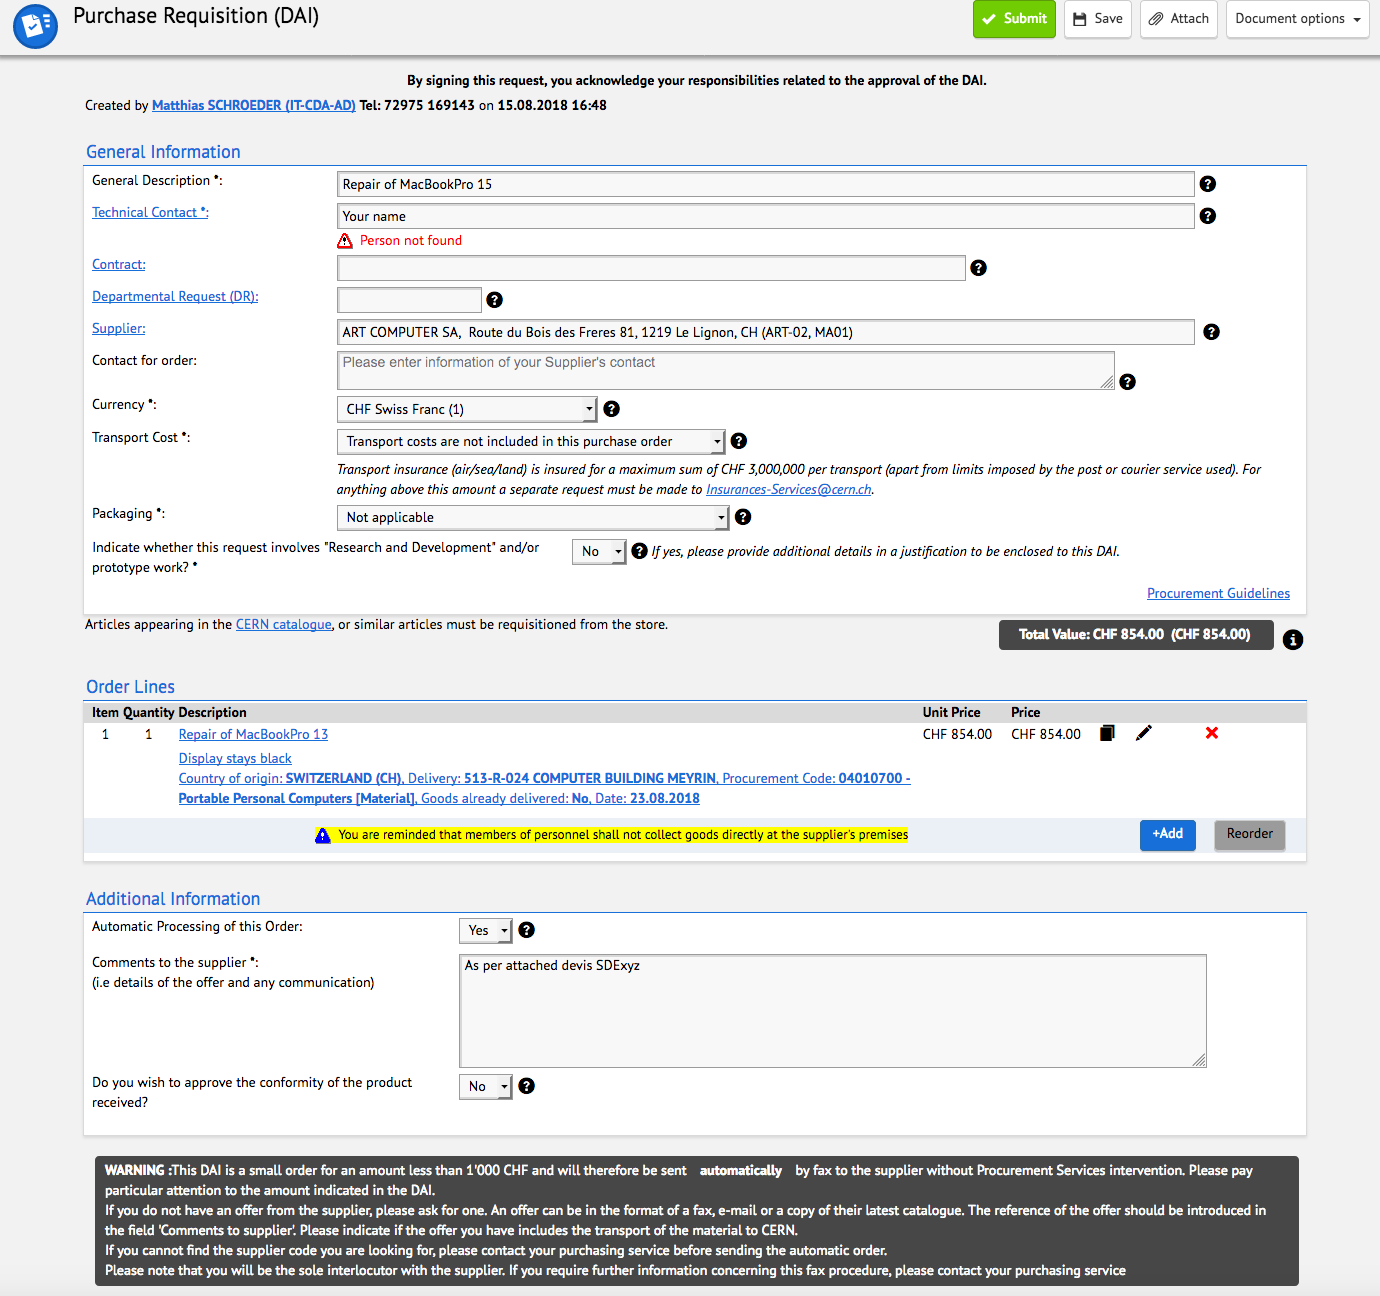Focus the empty Contract input field
Screen dimensions: 1380x1296
652,268
